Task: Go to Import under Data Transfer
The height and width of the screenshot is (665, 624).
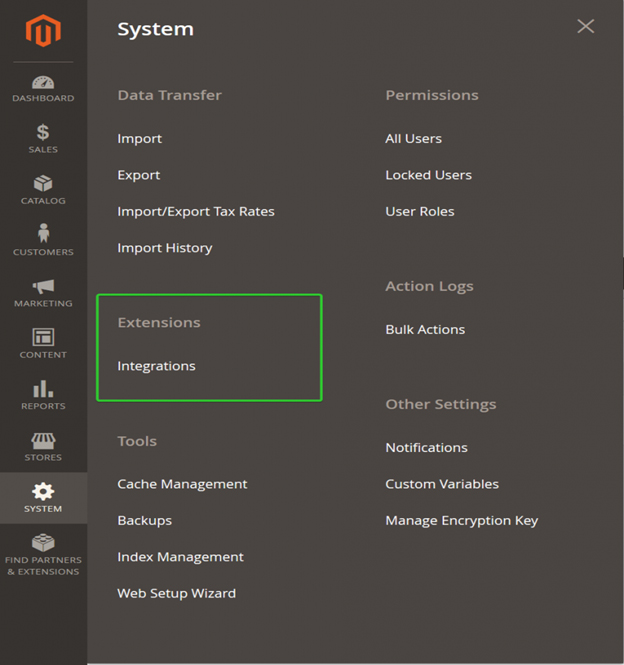Action: [x=140, y=139]
